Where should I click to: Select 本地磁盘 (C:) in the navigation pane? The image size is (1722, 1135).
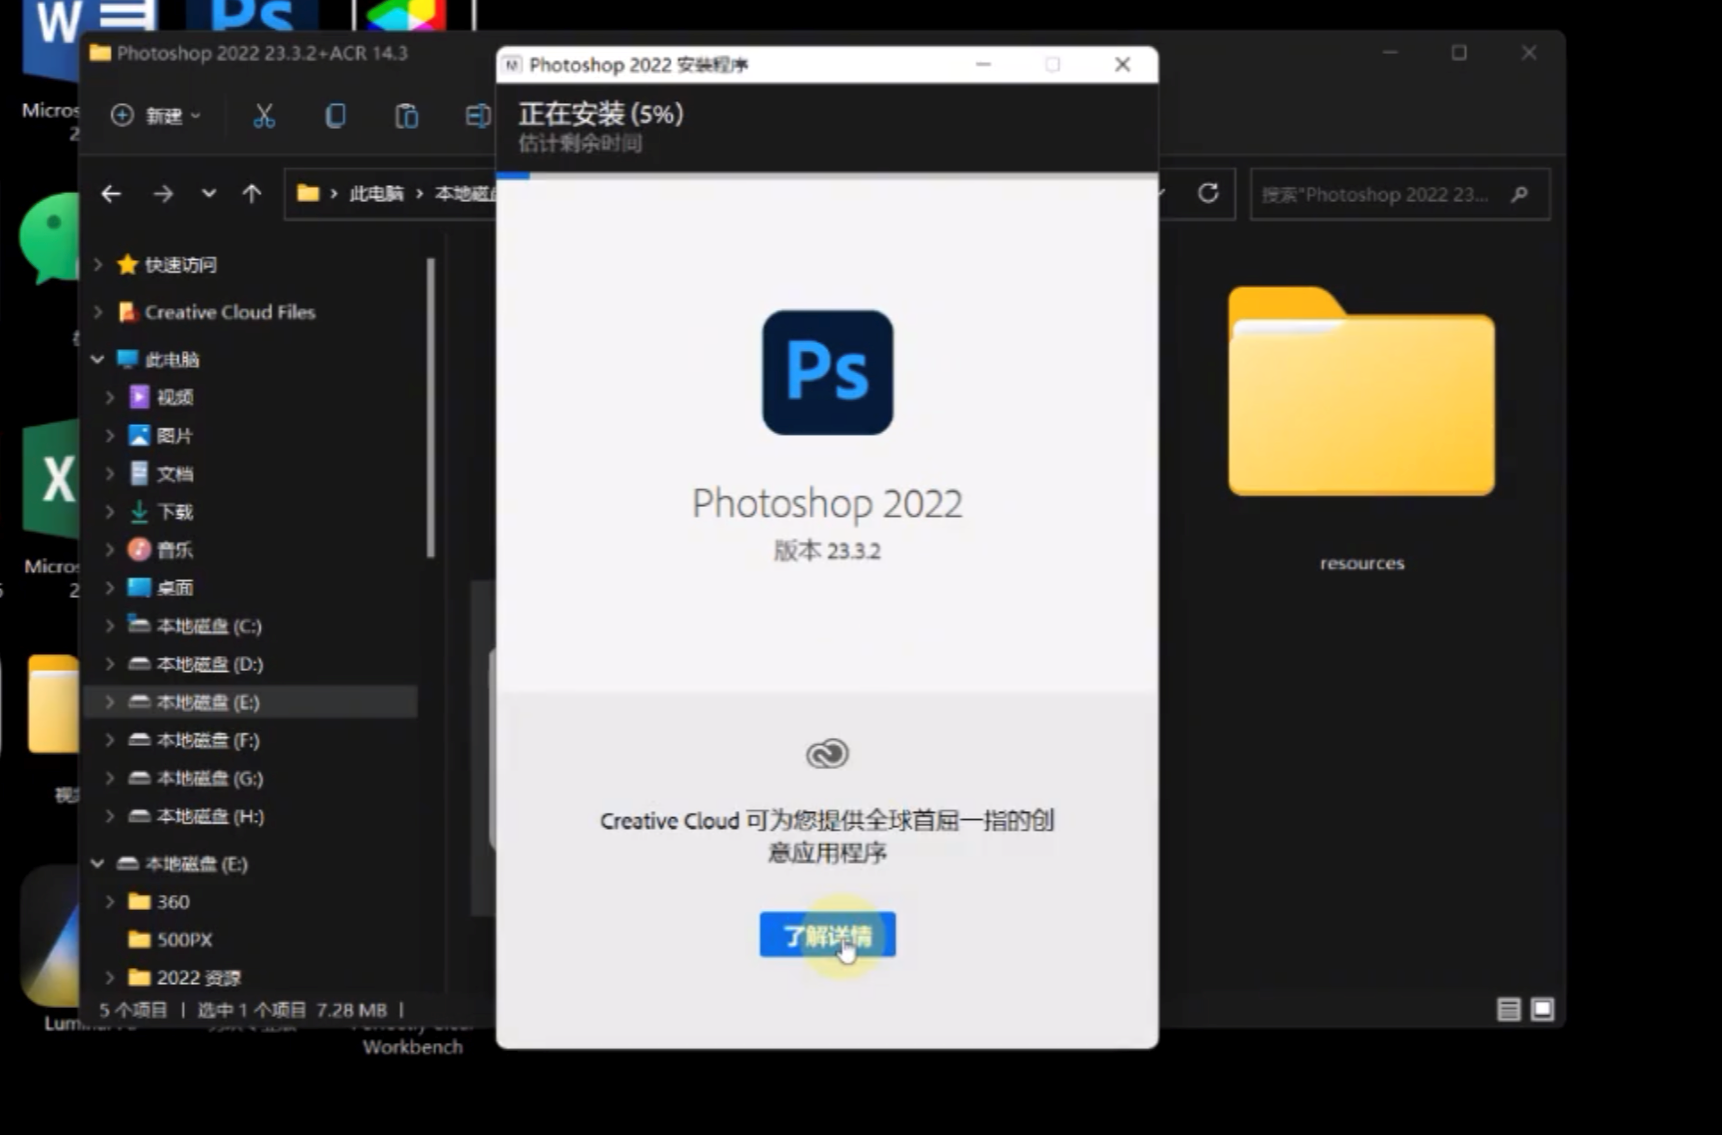[x=208, y=626]
